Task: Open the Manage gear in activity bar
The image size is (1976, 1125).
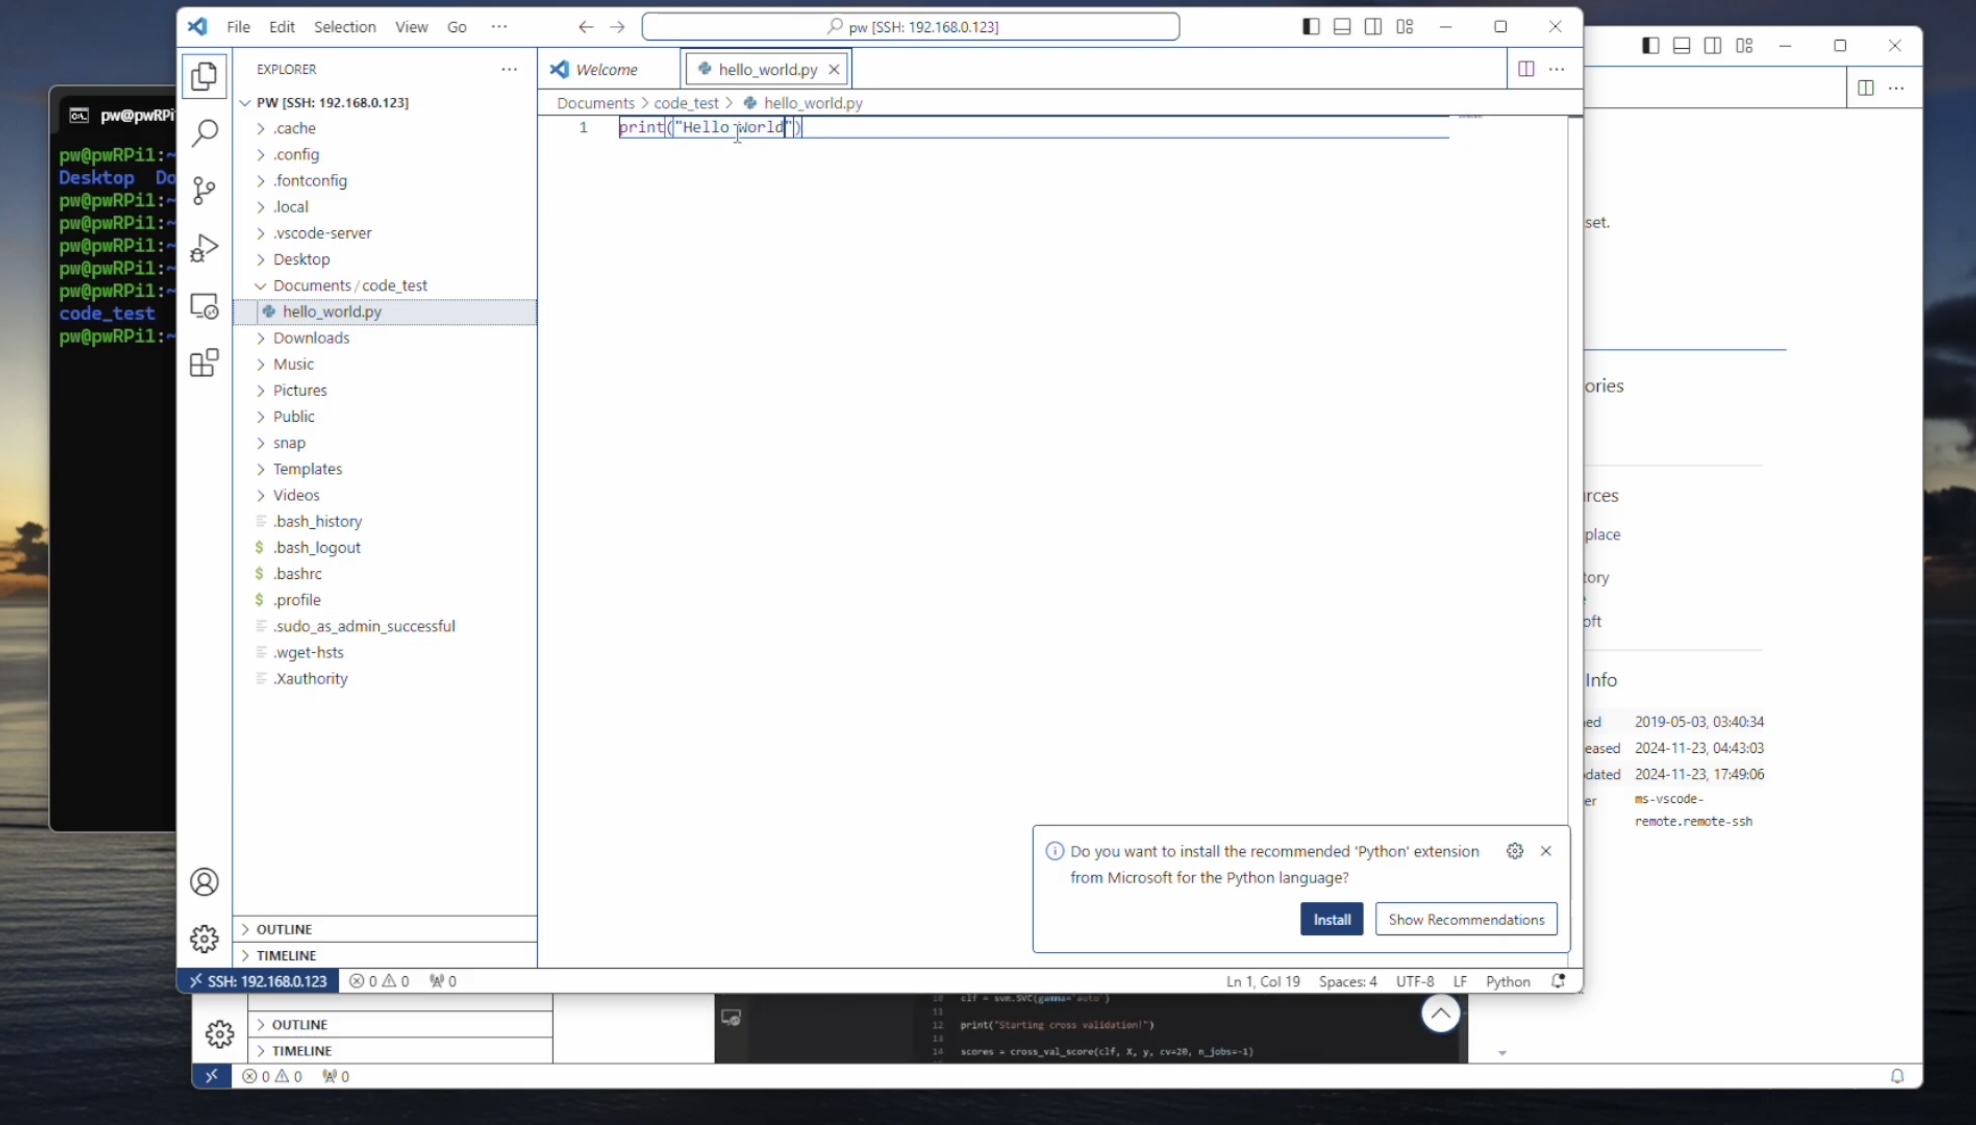Action: (204, 938)
